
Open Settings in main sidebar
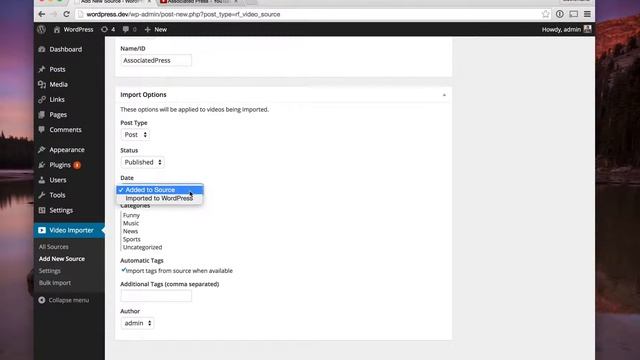tap(61, 210)
